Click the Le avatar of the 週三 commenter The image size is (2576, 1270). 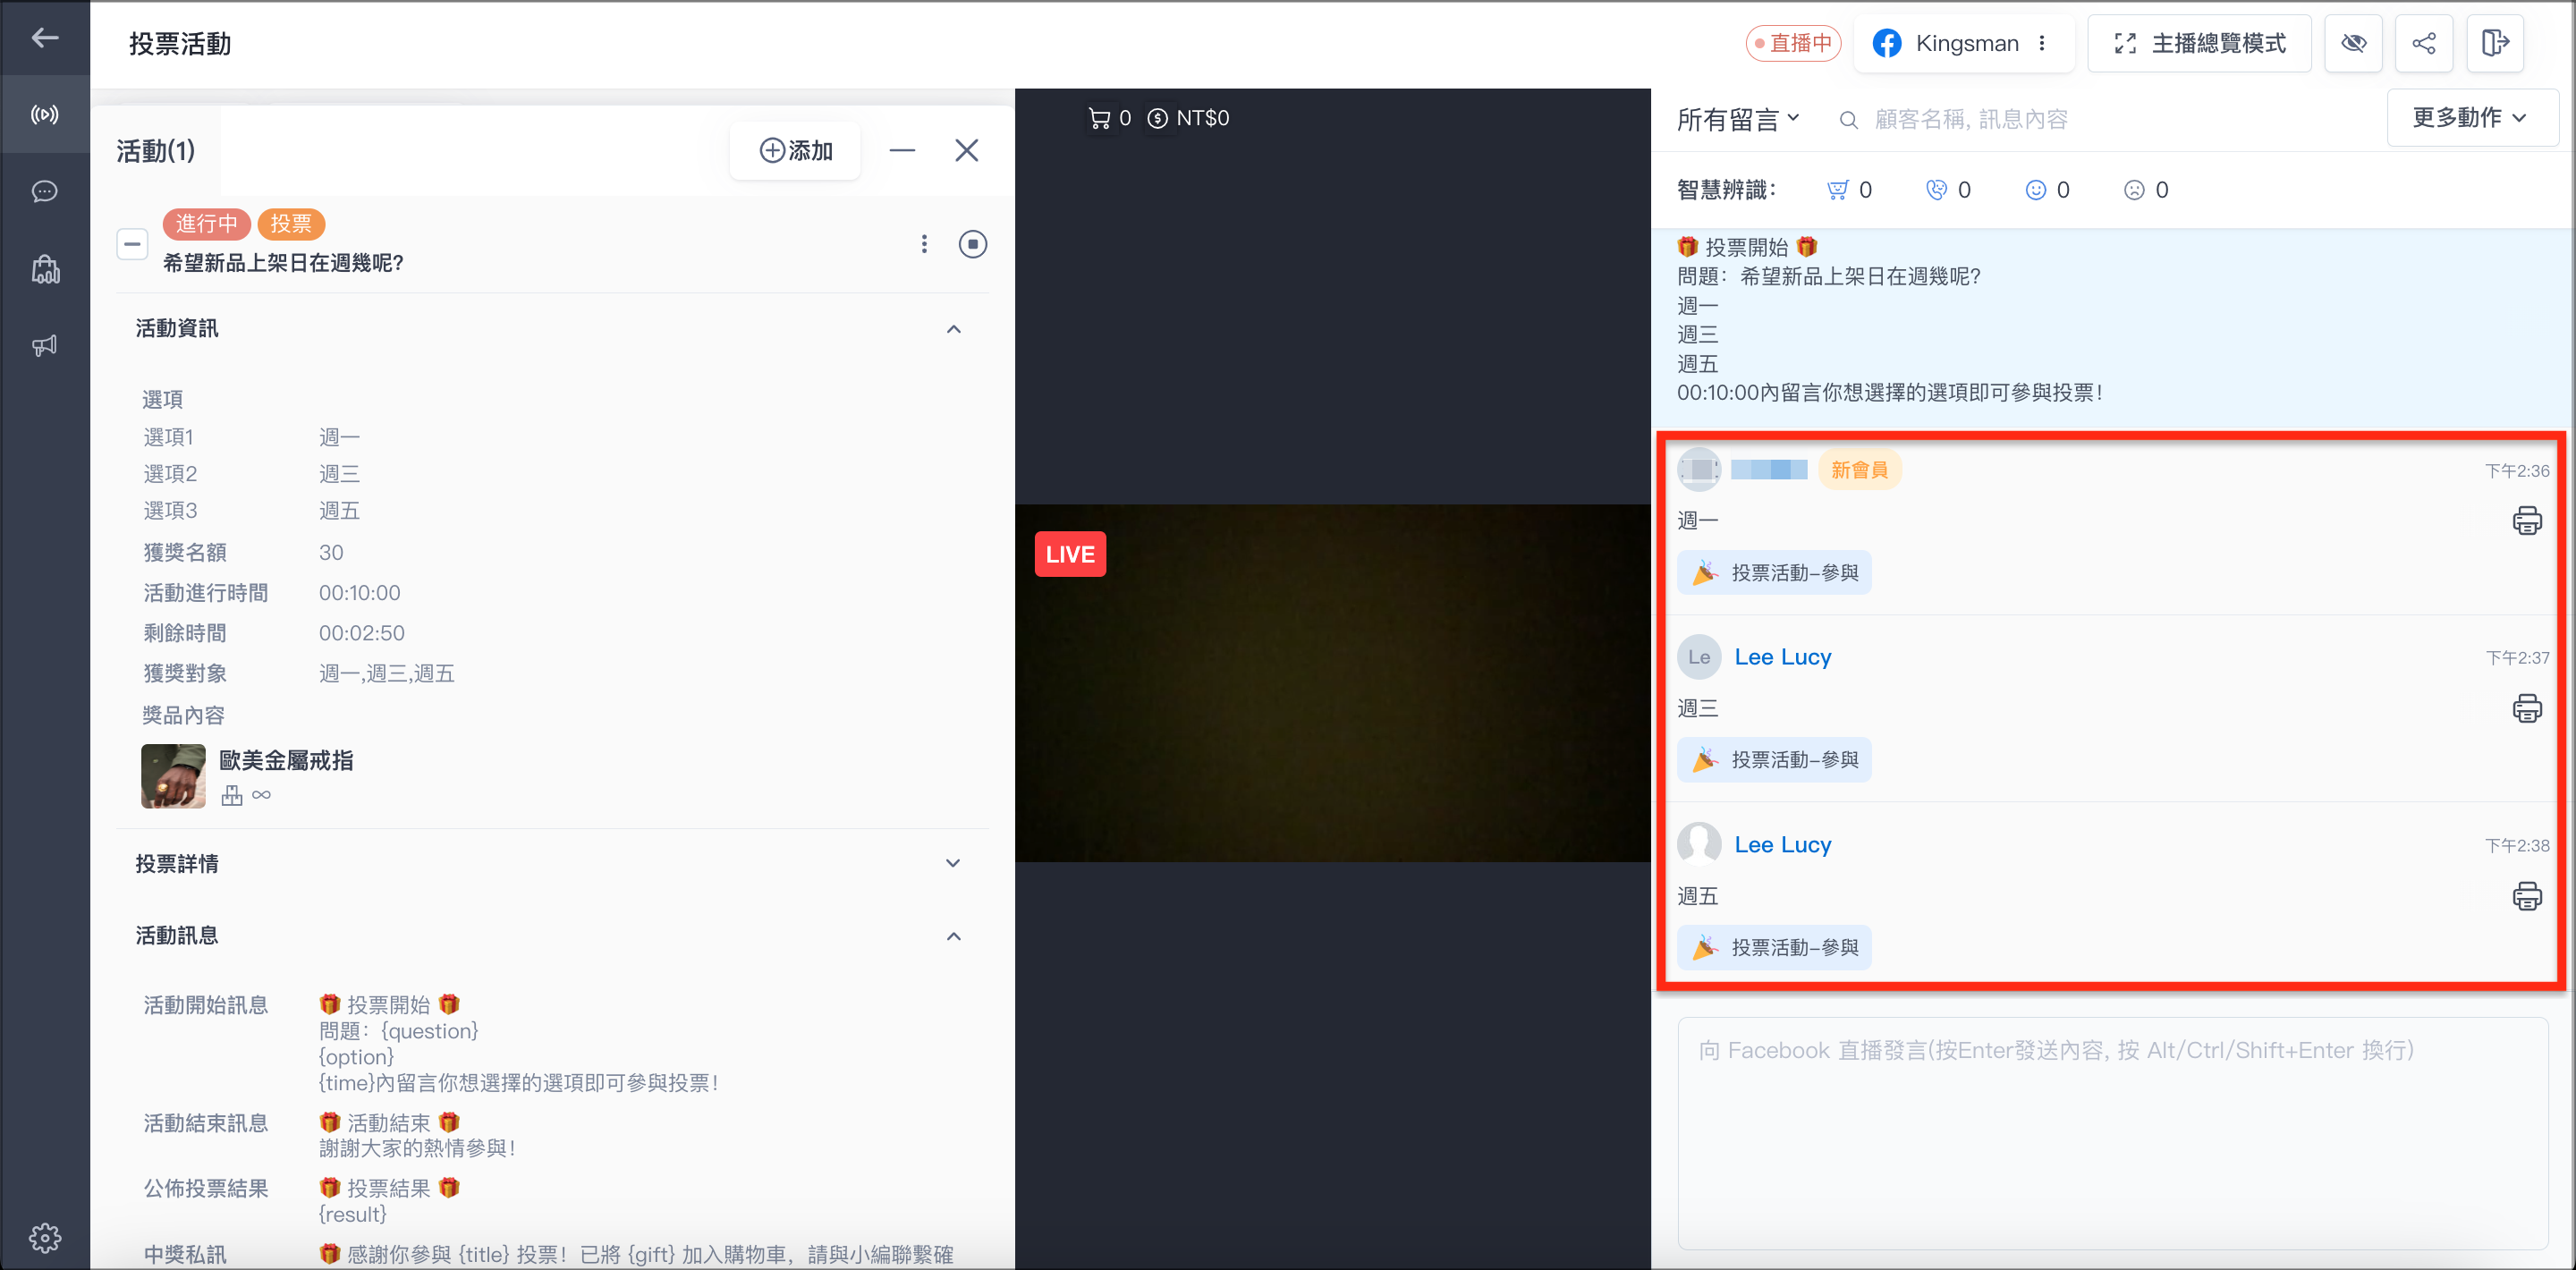[1699, 657]
